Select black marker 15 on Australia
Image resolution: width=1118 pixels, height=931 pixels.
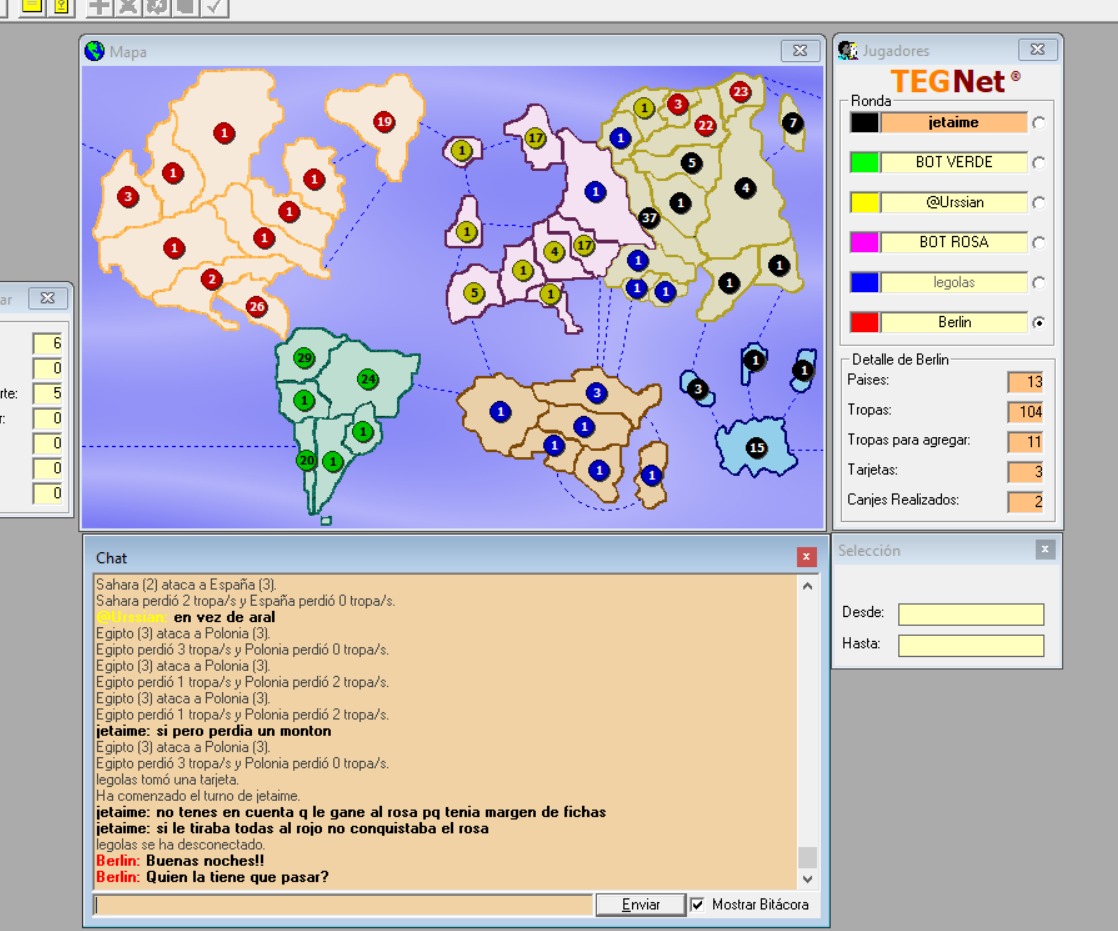click(757, 448)
